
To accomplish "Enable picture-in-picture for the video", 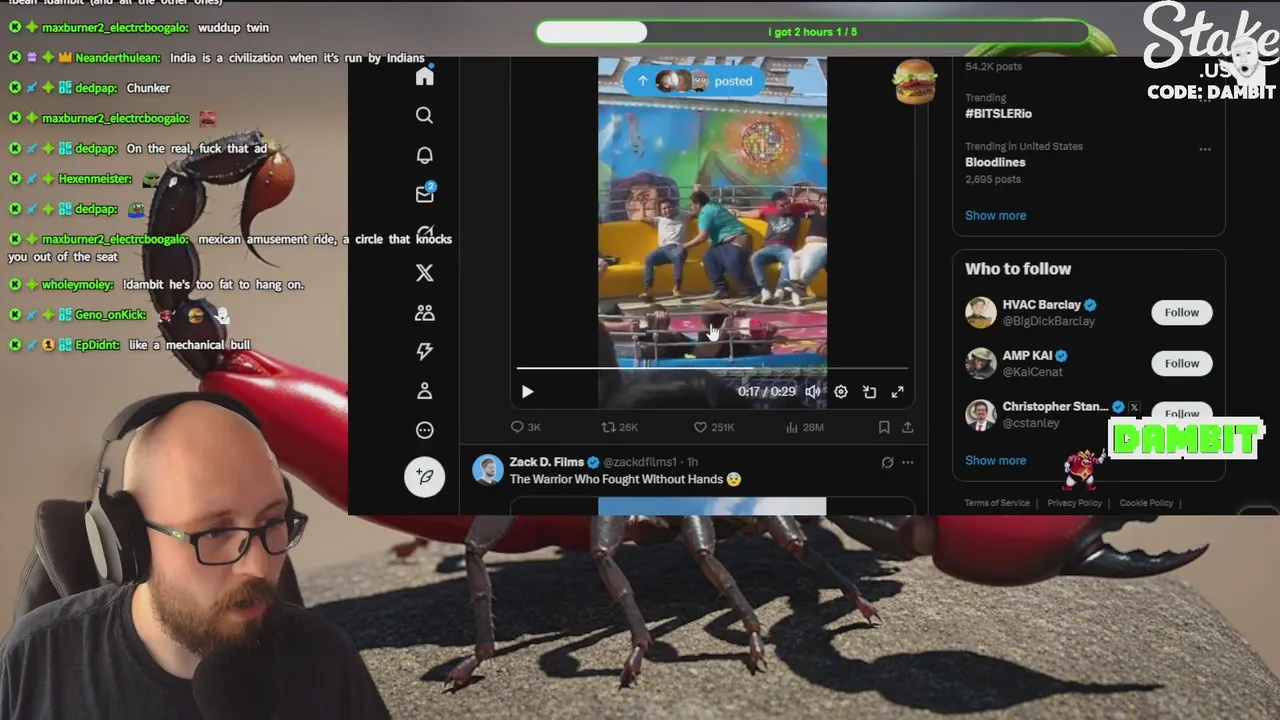I will click(x=869, y=392).
